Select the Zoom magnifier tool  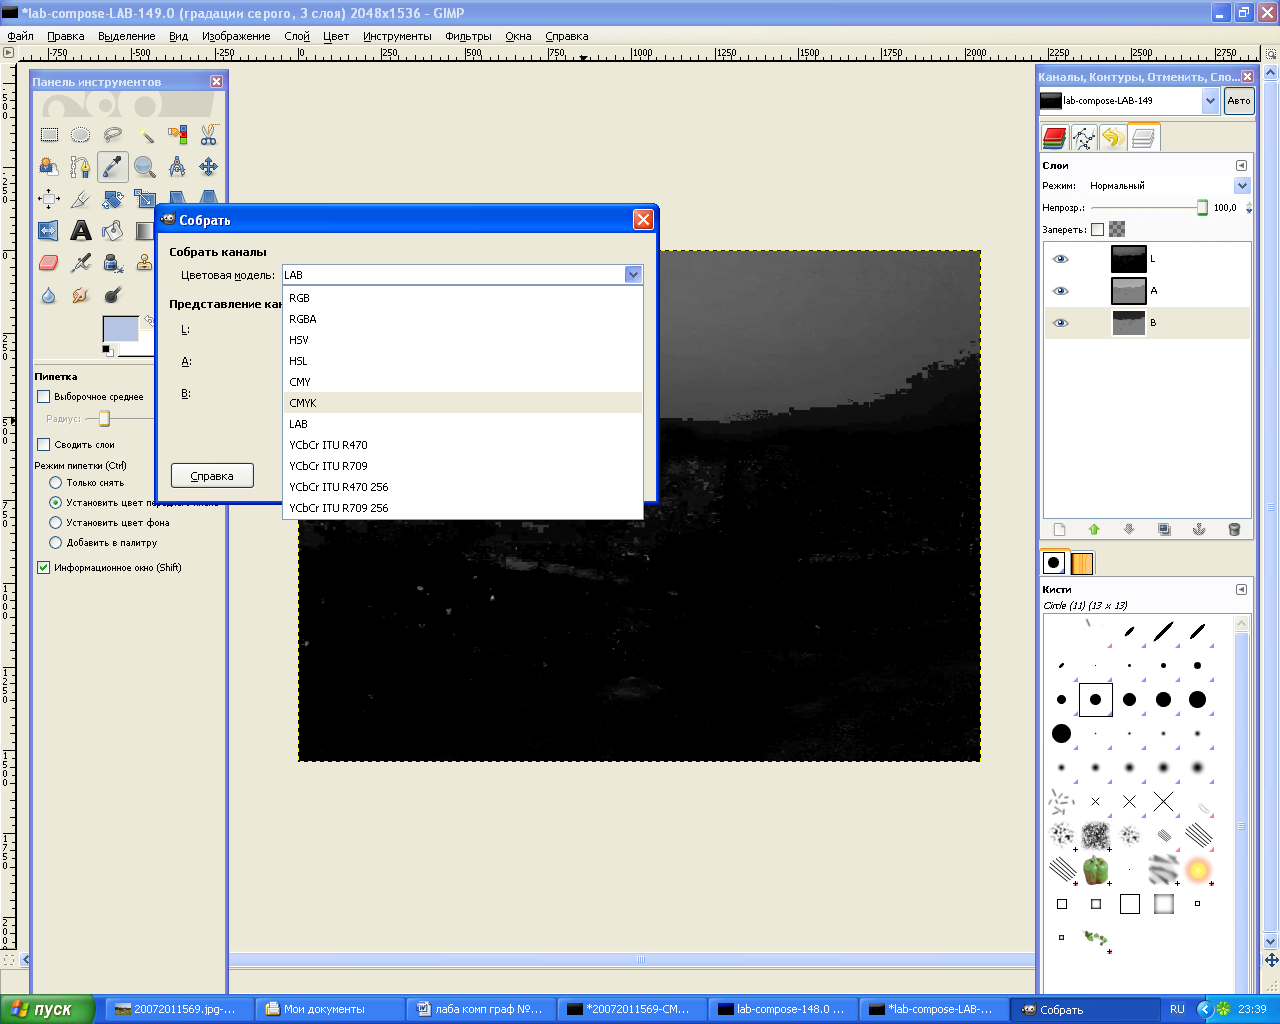tap(145, 167)
